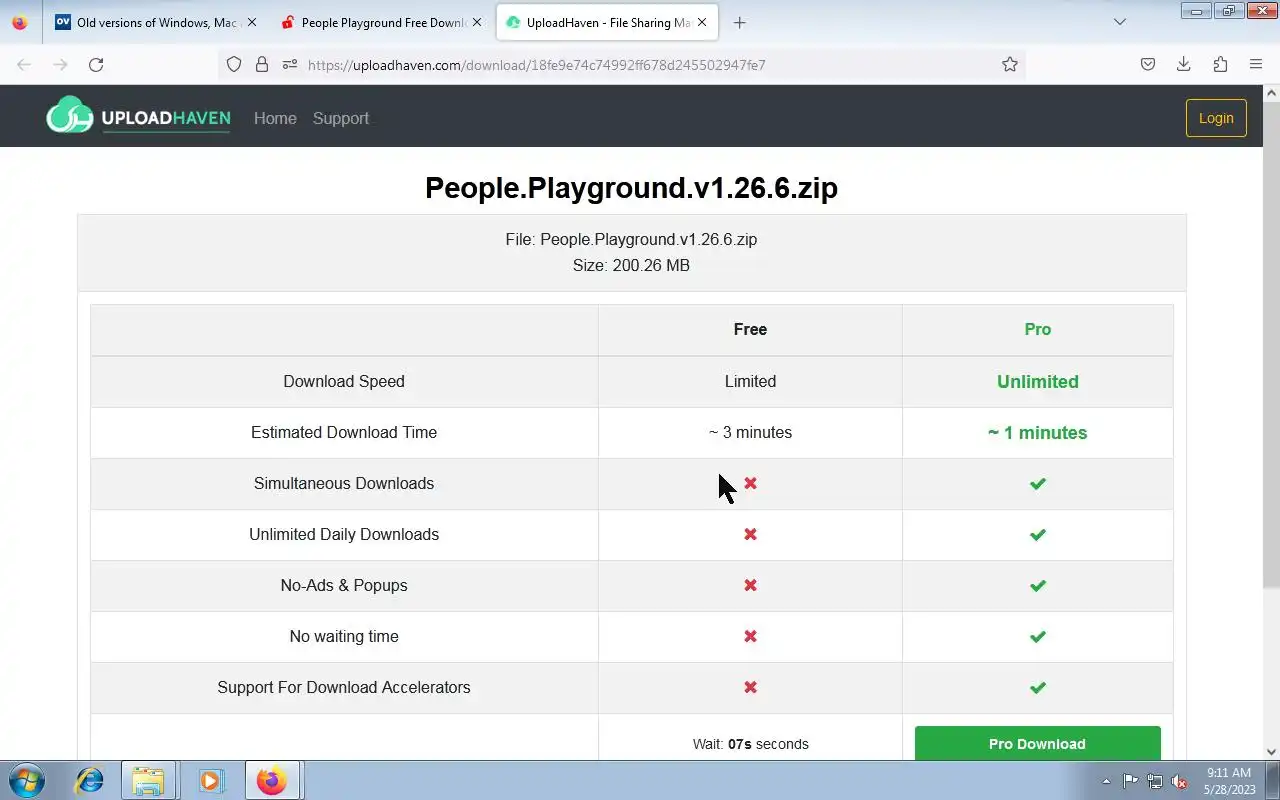Close the UploadHaven tab
The height and width of the screenshot is (800, 1280).
702,22
